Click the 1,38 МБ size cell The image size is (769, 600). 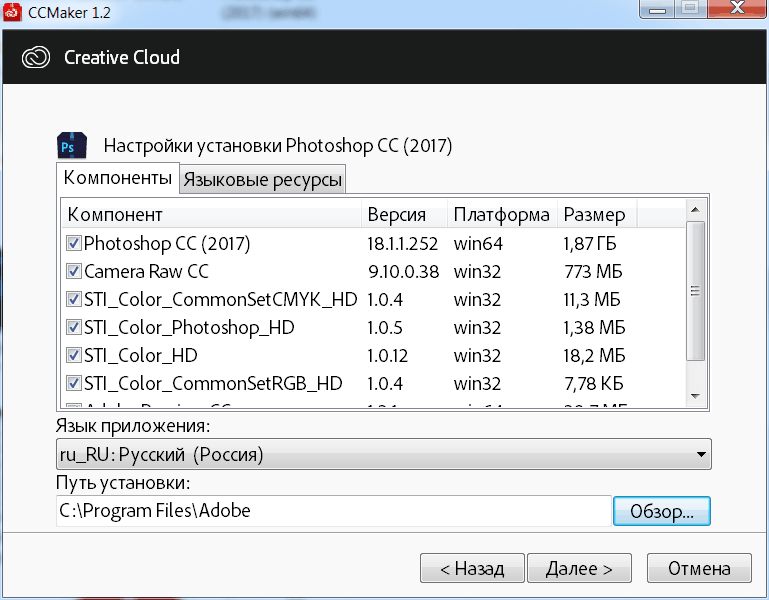(594, 328)
